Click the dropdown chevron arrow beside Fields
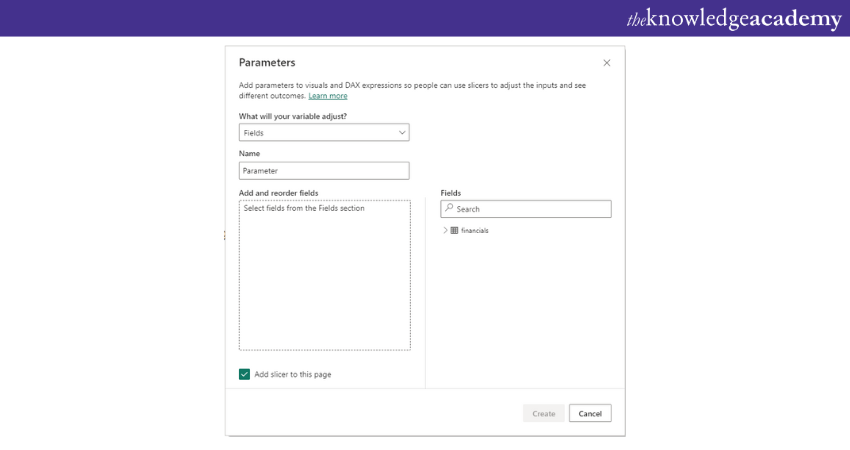 coord(402,132)
